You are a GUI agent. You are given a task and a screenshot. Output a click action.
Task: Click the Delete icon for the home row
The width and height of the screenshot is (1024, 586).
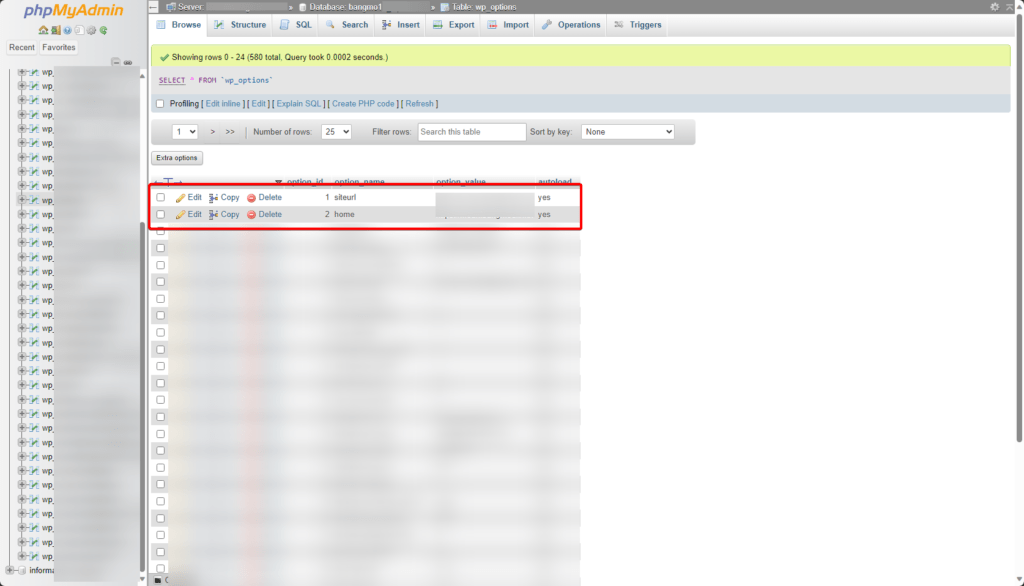click(x=252, y=215)
